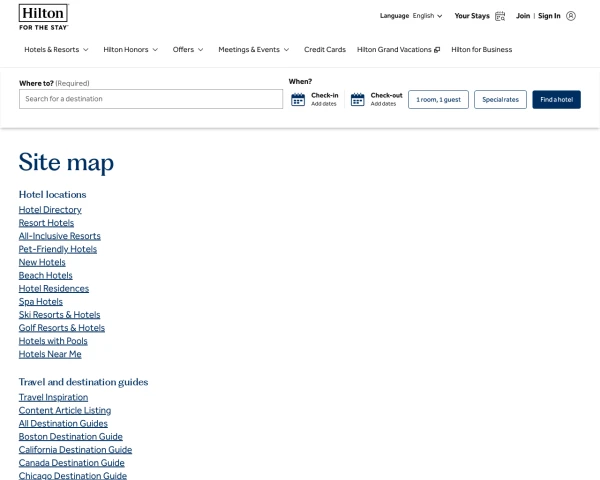
Task: Open the Ski Resorts & Hotels link
Action: pyautogui.click(x=60, y=315)
